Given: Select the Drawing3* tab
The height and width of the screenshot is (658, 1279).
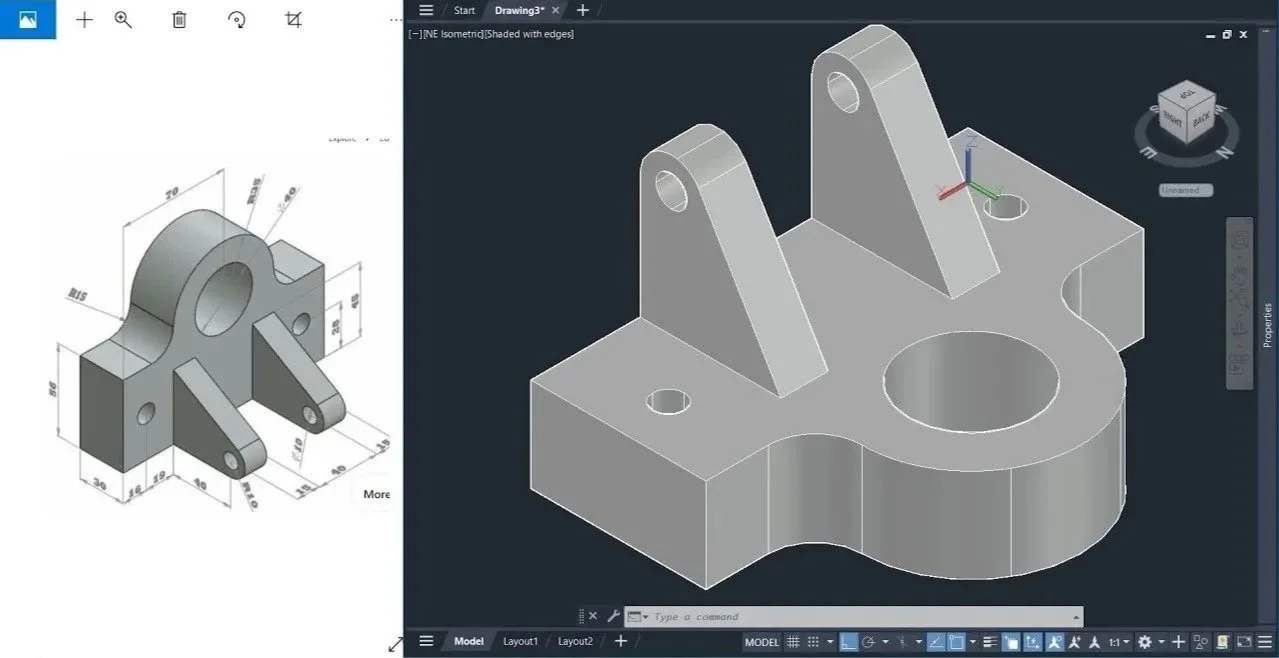Looking at the screenshot, I should click(519, 10).
